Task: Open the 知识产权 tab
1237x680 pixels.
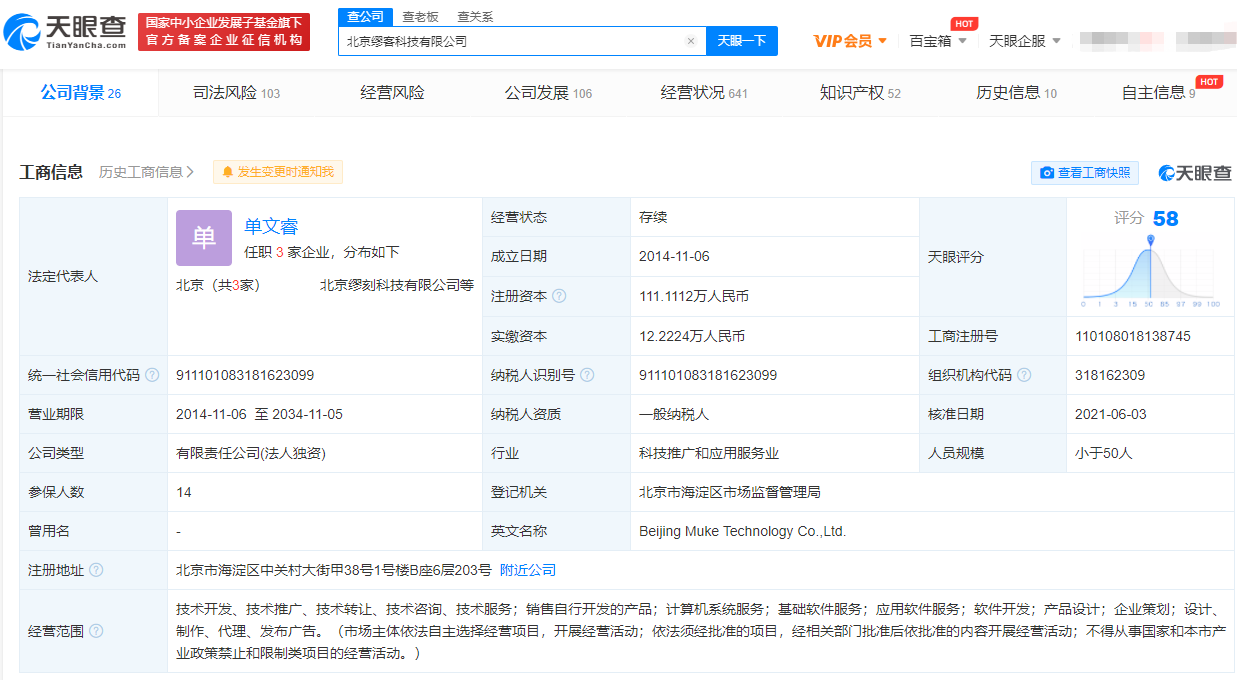Action: (860, 93)
